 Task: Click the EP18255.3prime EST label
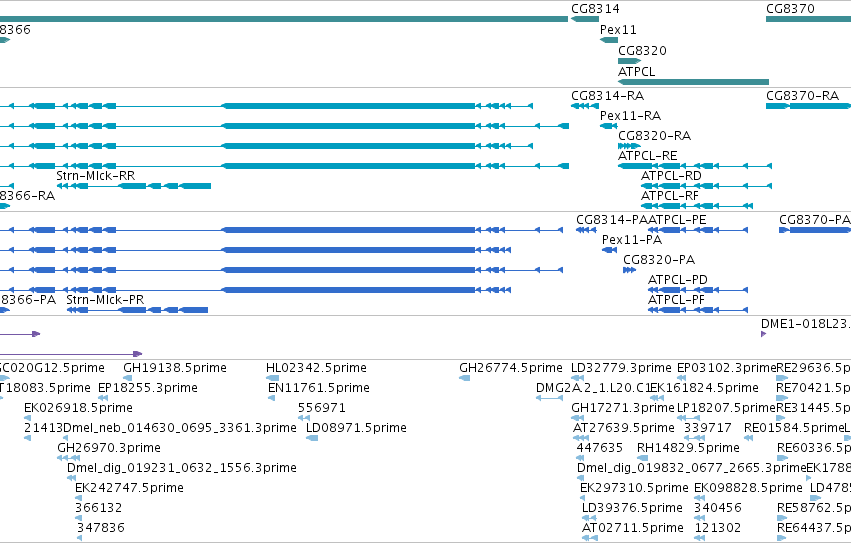[148, 388]
